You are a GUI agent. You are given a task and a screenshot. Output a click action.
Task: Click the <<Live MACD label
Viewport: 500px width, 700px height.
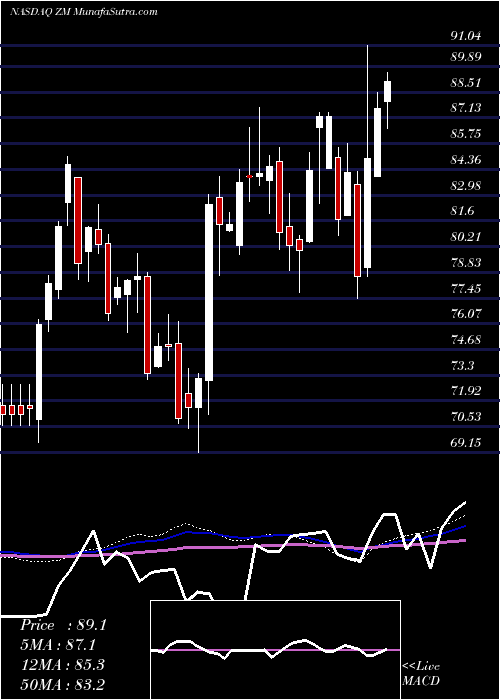click(421, 673)
